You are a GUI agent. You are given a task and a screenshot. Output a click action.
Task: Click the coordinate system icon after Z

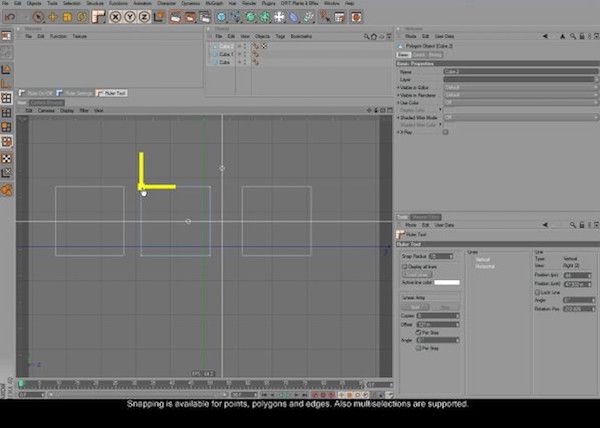[159, 17]
